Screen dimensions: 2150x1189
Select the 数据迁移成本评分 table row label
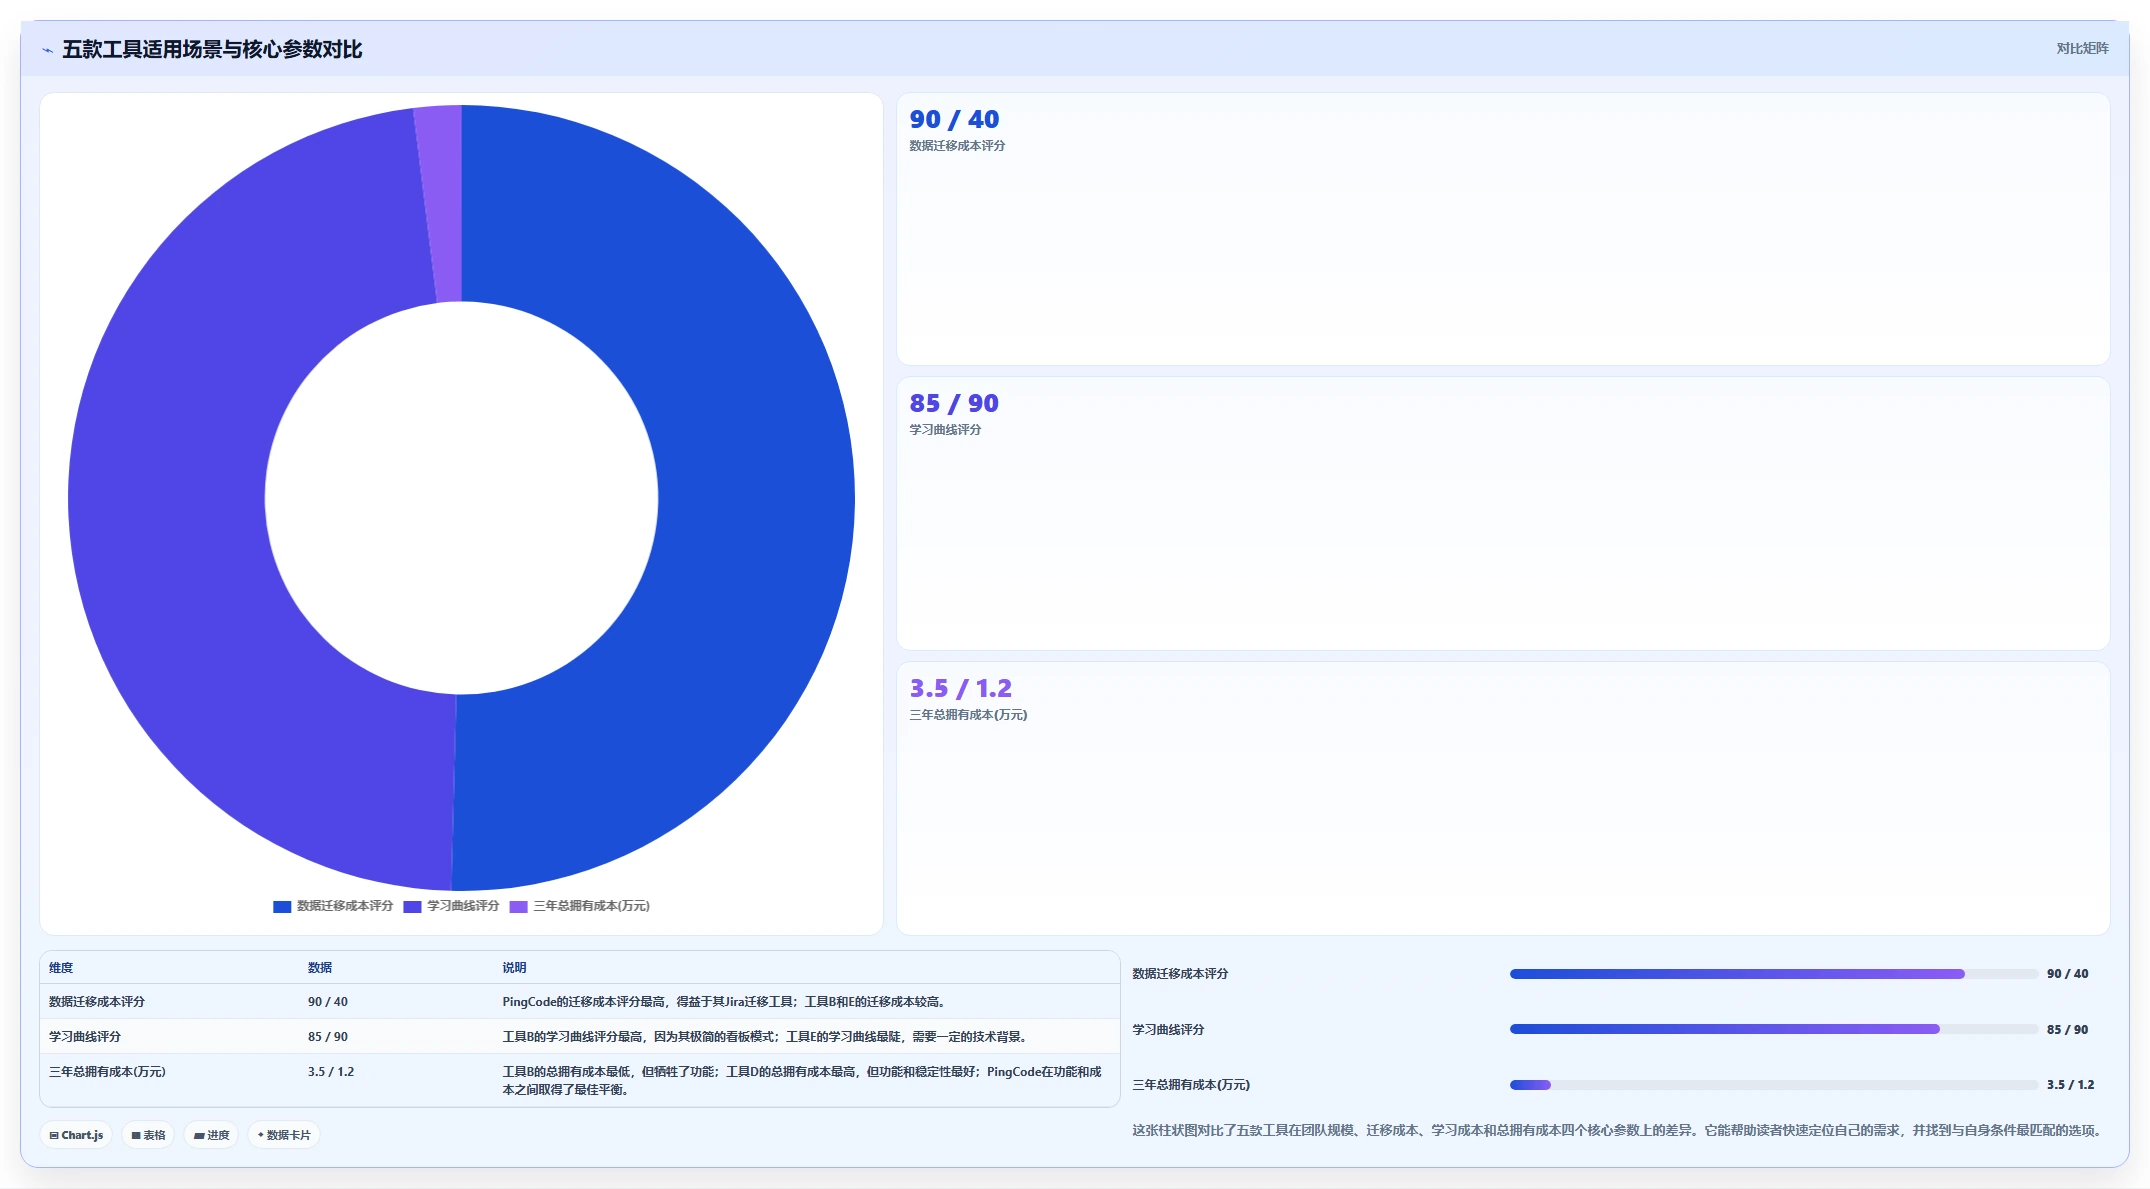coord(97,1002)
